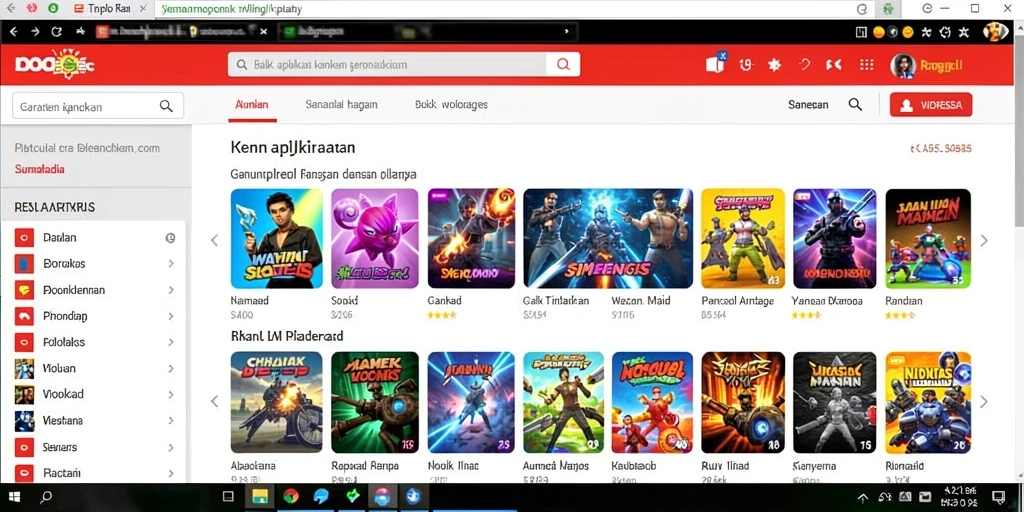Image resolution: width=1024 pixels, height=512 pixels.
Task: Open the Yanaao Dkanoa game thumbnail
Action: (x=835, y=238)
